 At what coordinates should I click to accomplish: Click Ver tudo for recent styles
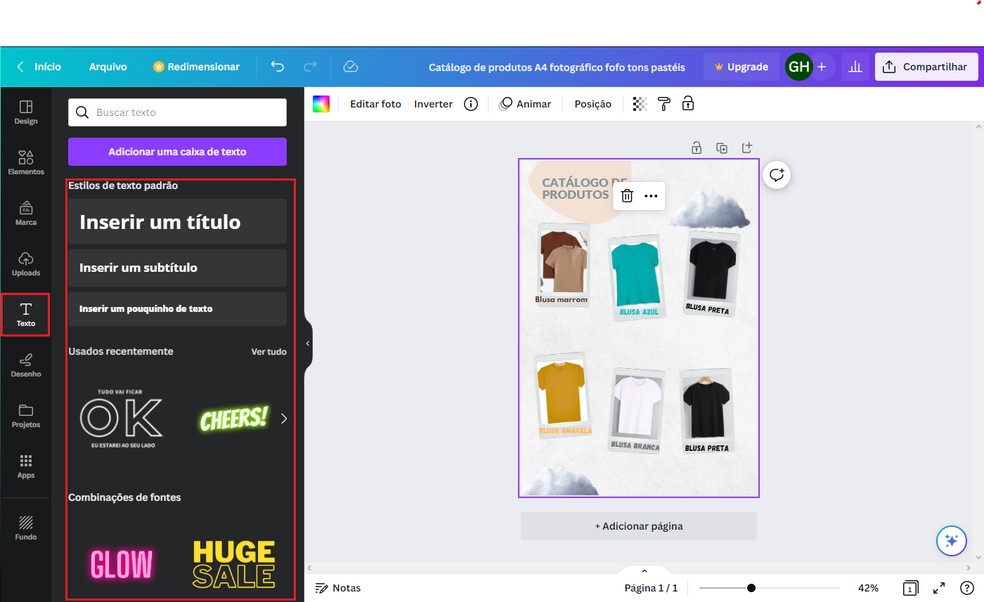coord(269,352)
